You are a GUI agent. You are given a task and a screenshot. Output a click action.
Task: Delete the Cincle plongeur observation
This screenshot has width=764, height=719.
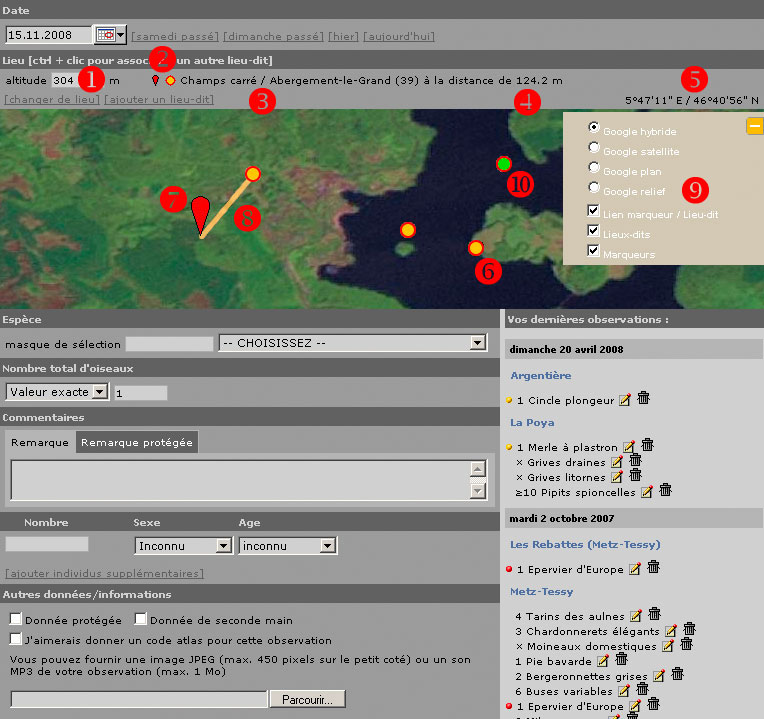644,398
